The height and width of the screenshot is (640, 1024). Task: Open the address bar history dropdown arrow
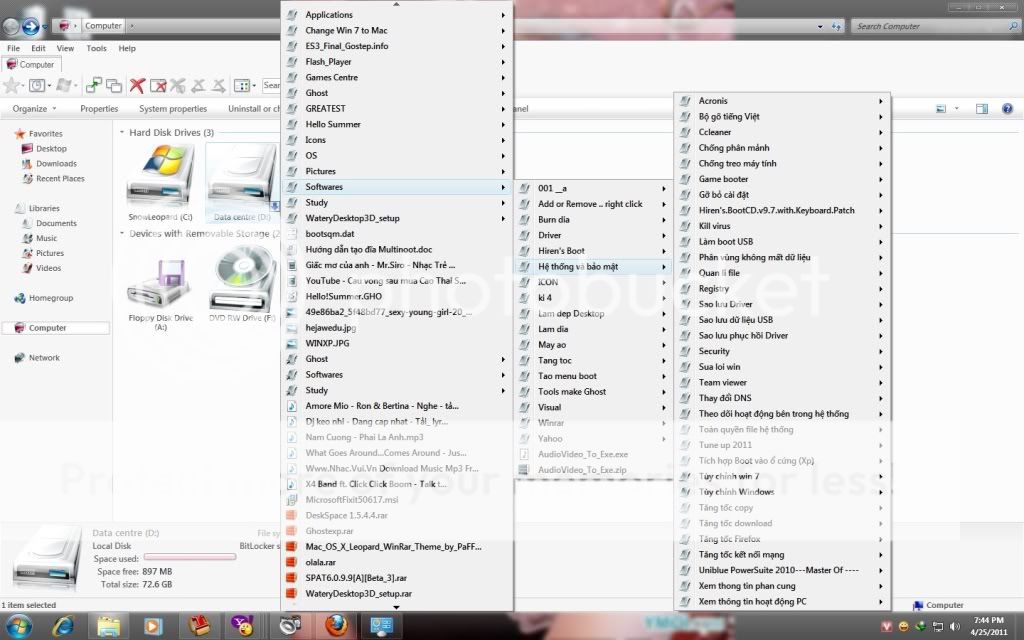[x=820, y=27]
